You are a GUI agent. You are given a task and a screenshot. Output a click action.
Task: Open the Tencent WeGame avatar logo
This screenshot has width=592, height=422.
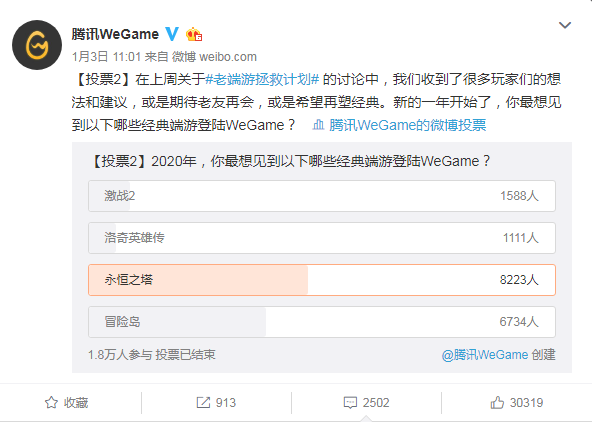pos(37,45)
